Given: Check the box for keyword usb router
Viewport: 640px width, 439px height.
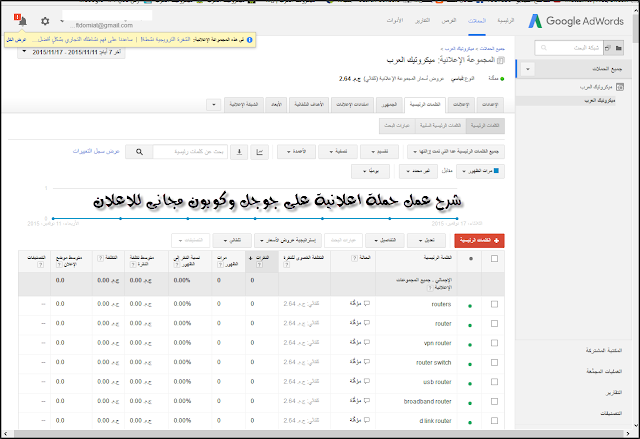Looking at the screenshot, I should click(494, 382).
